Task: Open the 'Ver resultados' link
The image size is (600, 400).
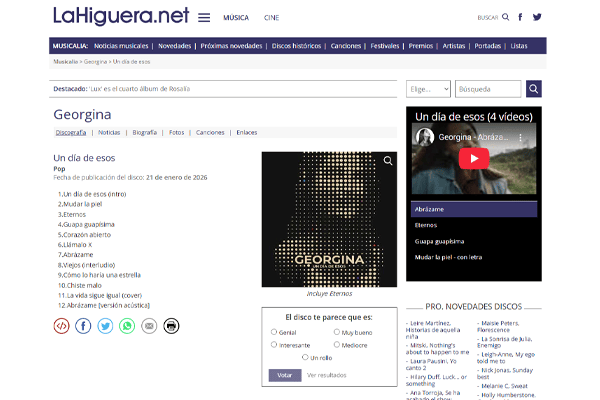Action: [327, 375]
